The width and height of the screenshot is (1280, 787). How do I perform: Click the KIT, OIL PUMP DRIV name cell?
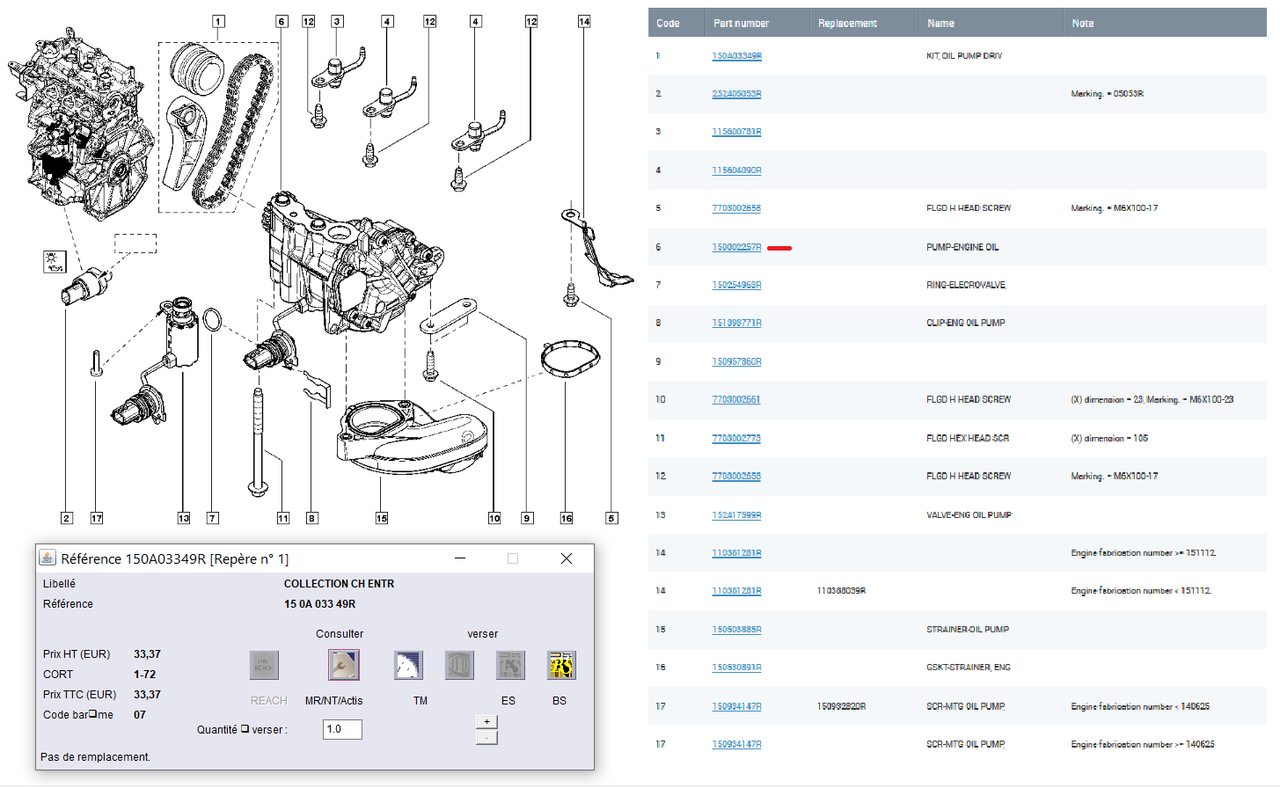tap(964, 56)
